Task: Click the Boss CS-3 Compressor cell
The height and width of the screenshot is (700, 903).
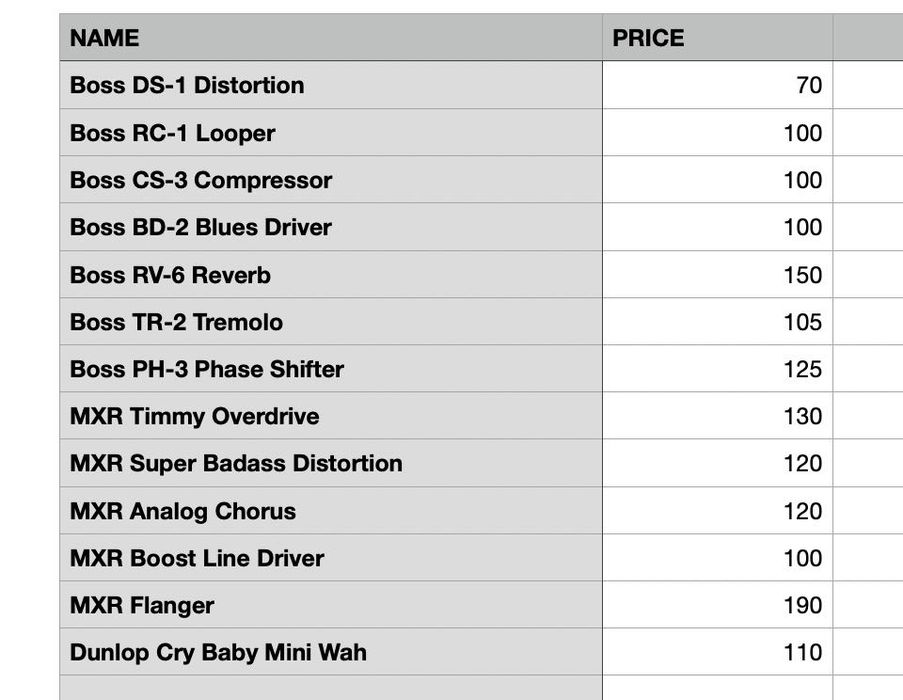Action: [330, 180]
